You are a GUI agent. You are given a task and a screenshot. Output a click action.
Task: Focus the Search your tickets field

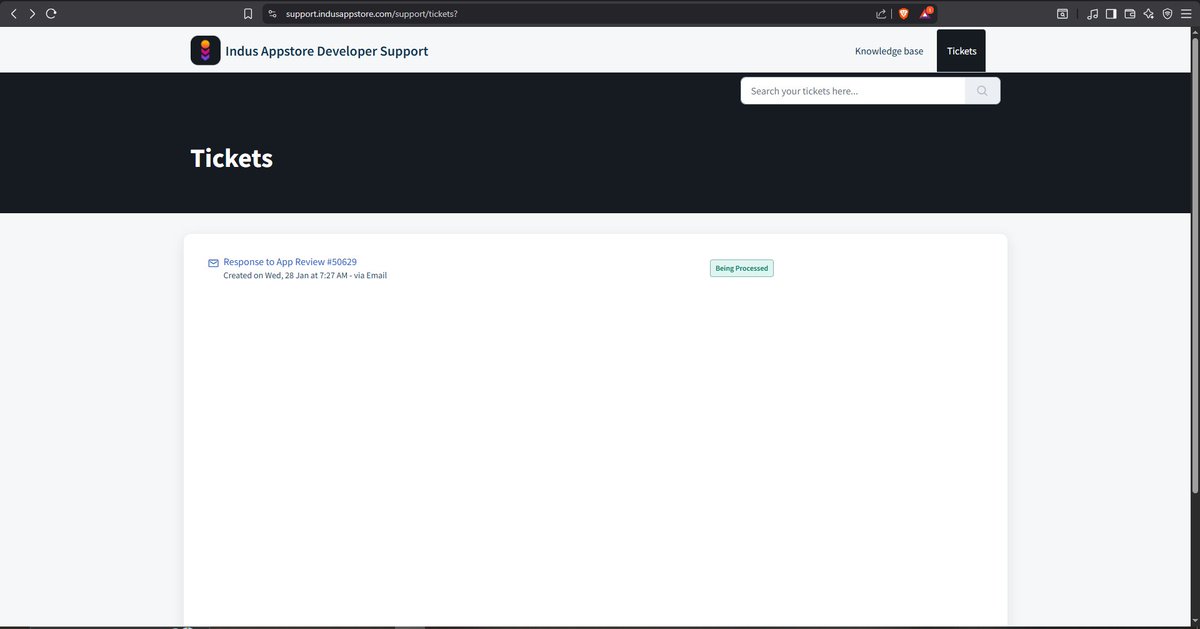(x=853, y=91)
